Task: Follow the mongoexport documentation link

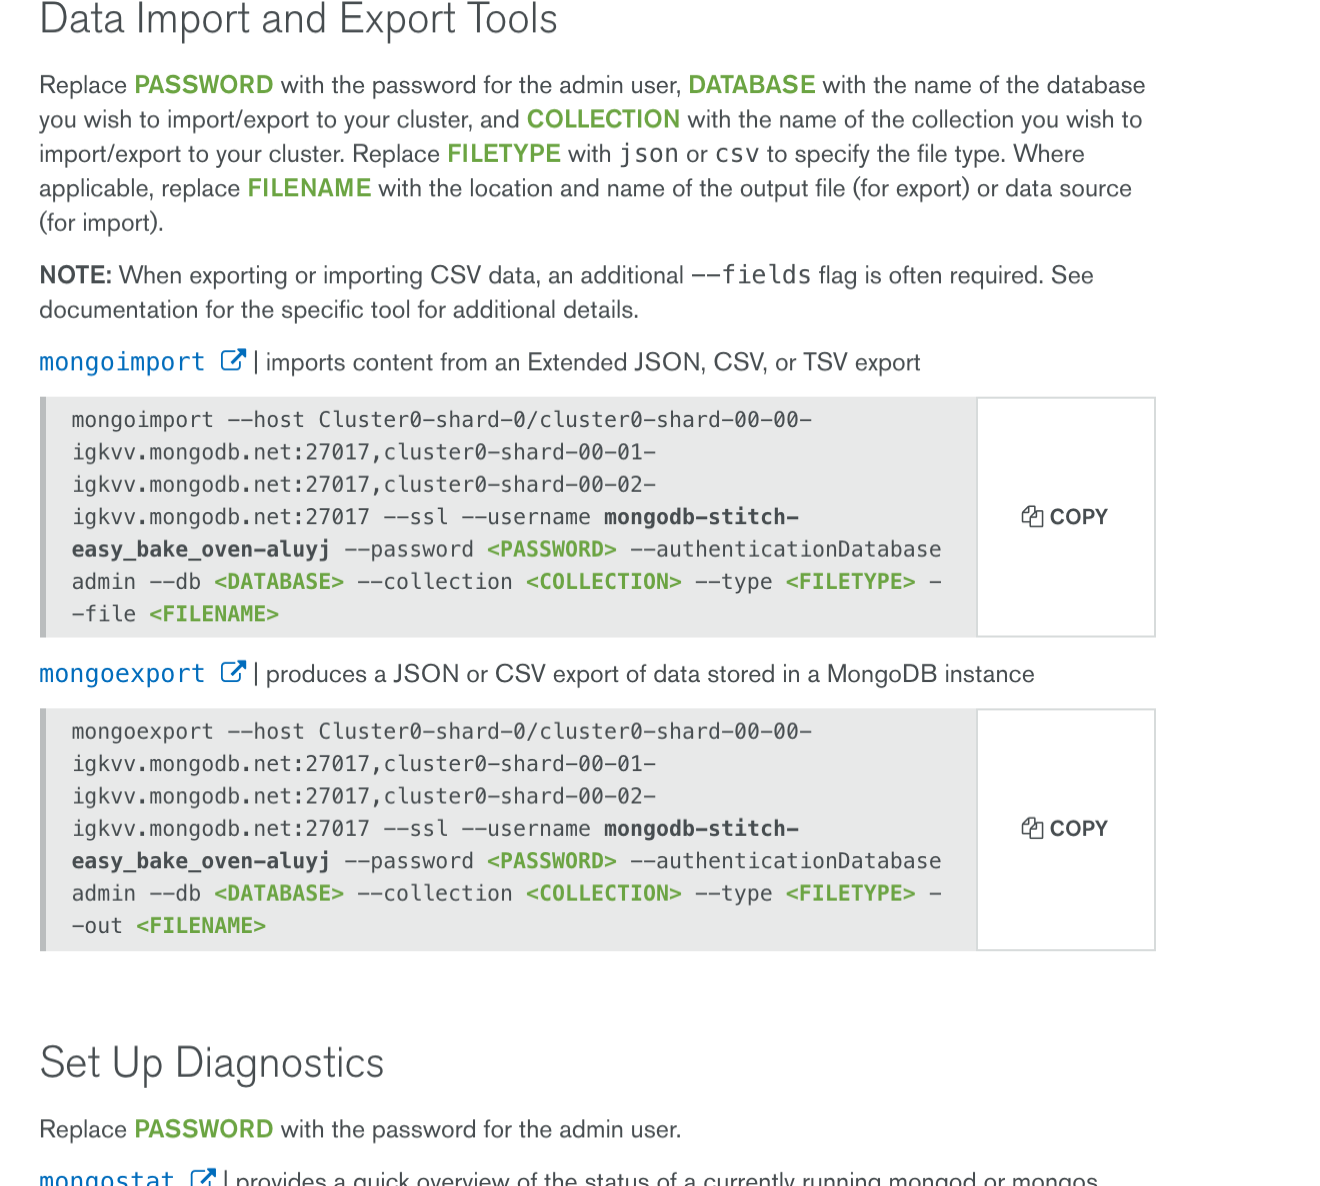Action: [x=122, y=674]
